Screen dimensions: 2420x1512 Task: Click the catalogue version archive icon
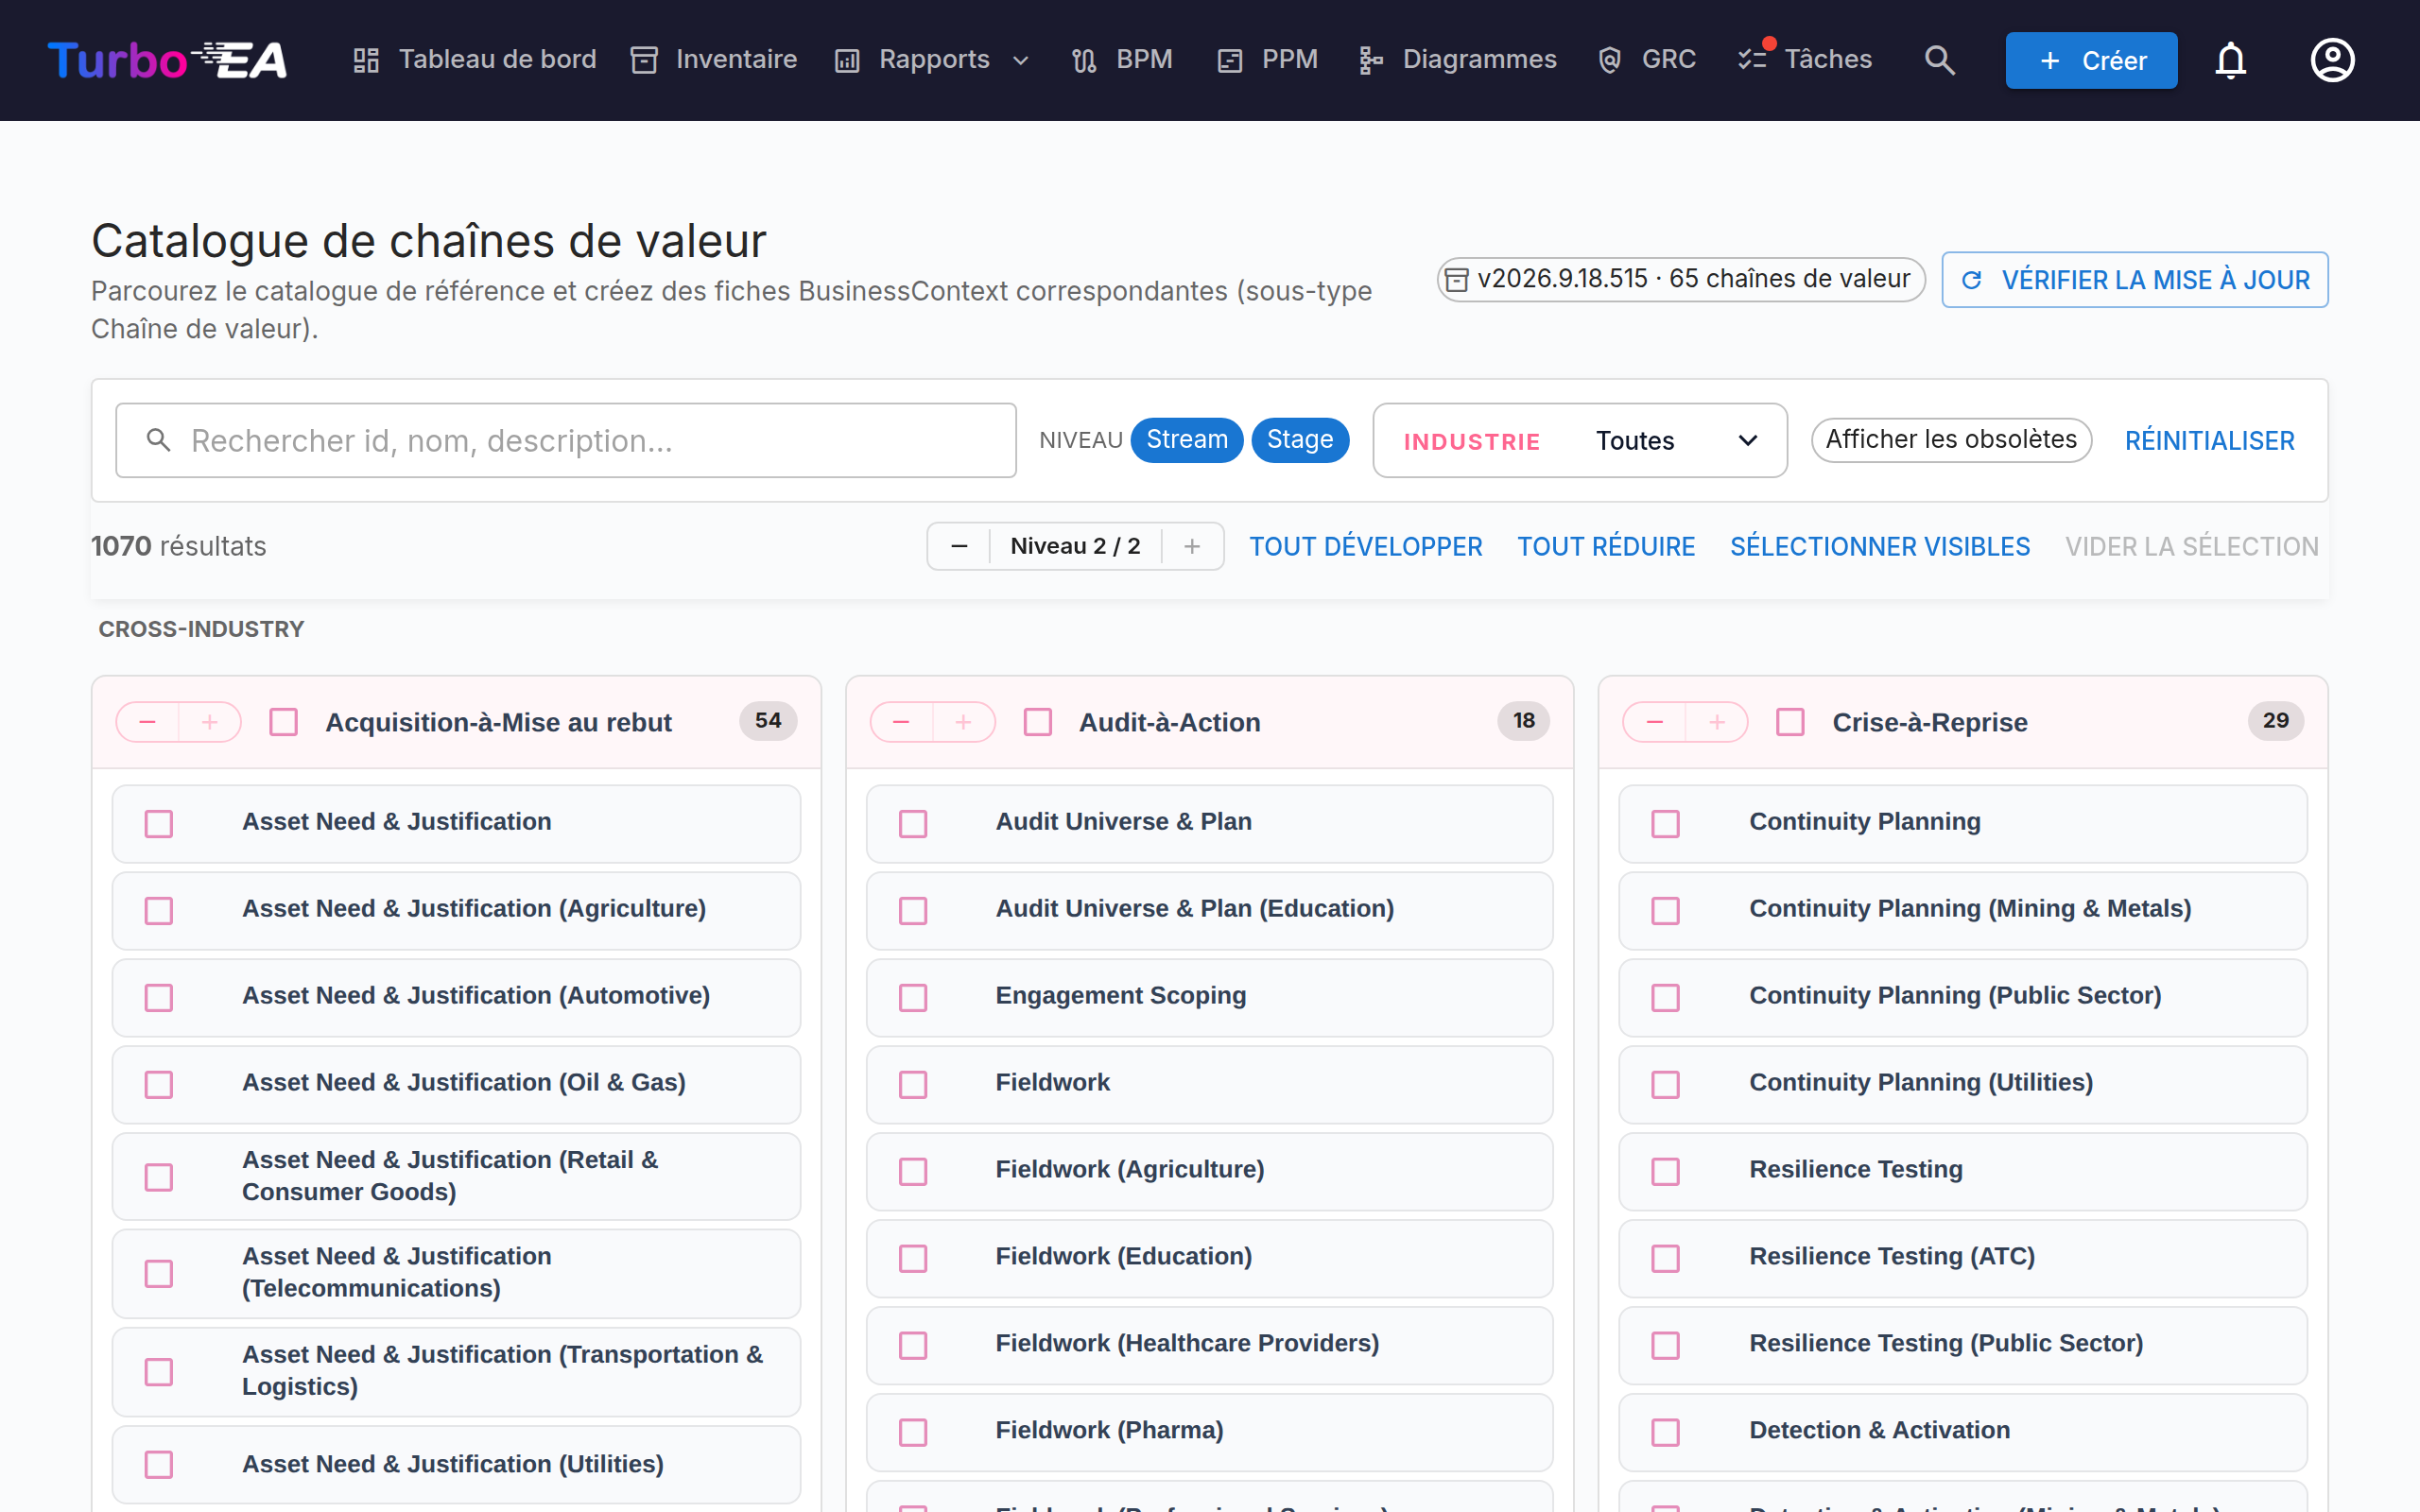1457,280
